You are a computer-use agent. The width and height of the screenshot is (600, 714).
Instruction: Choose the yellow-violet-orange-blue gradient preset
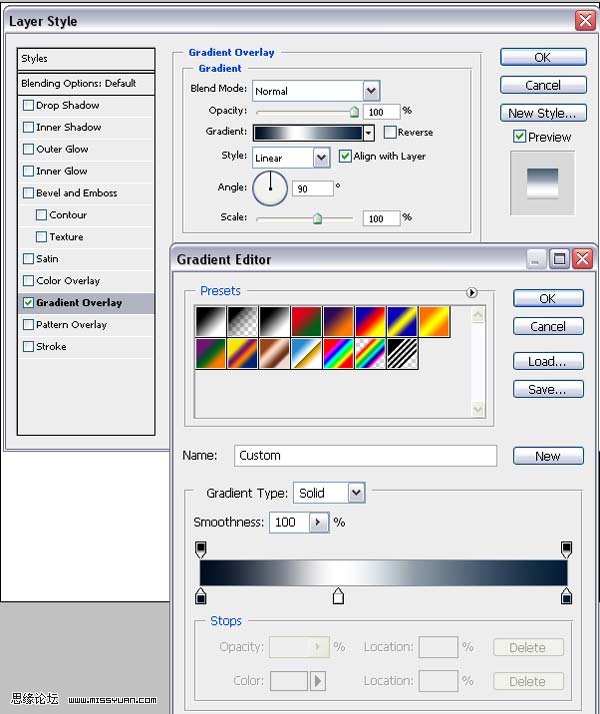click(242, 353)
